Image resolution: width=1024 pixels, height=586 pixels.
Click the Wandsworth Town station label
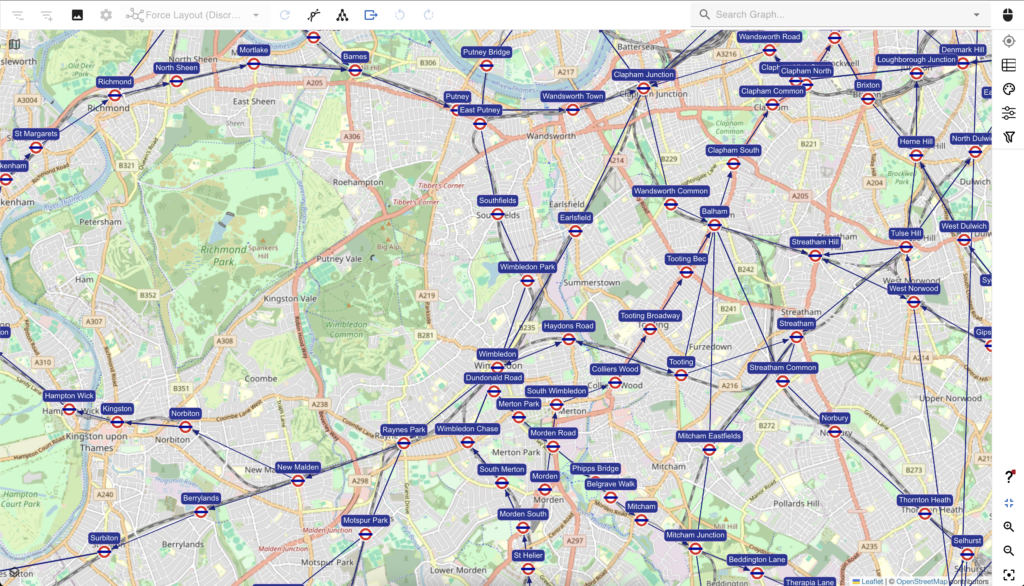point(572,96)
